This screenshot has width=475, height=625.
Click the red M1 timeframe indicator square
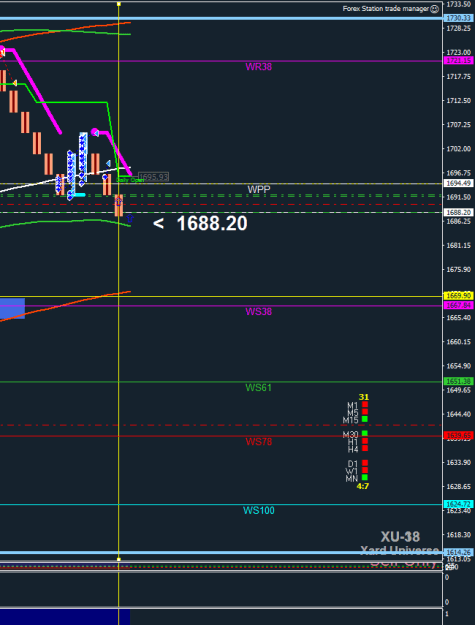(x=365, y=405)
